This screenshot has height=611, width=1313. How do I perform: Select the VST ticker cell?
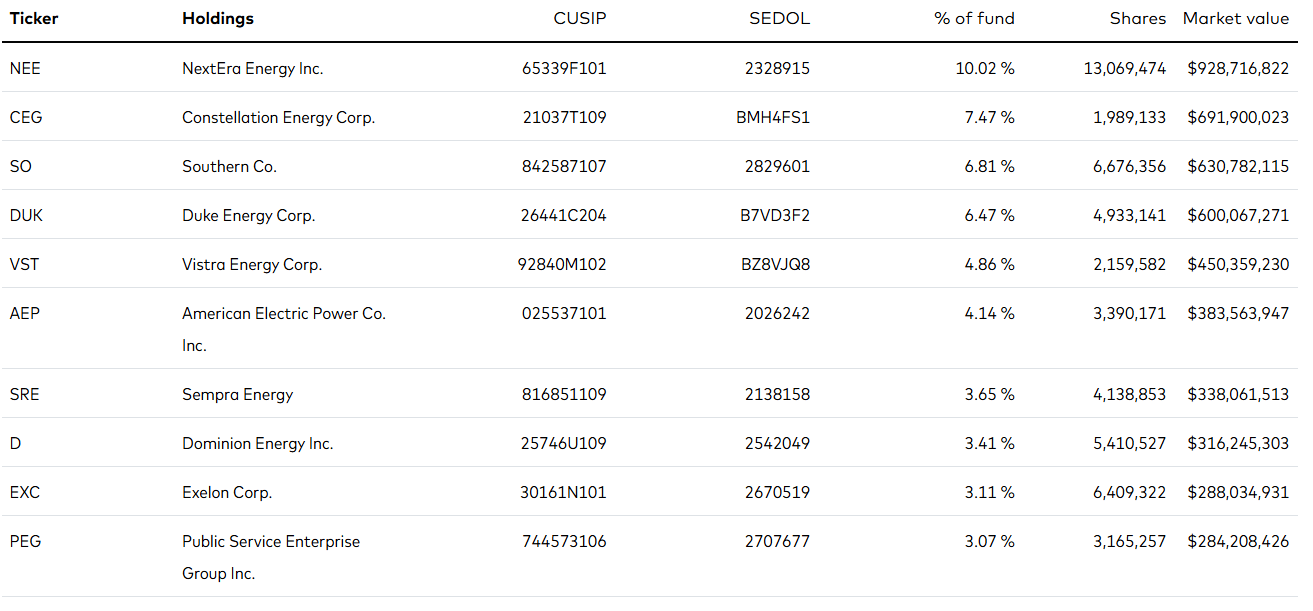coord(24,264)
